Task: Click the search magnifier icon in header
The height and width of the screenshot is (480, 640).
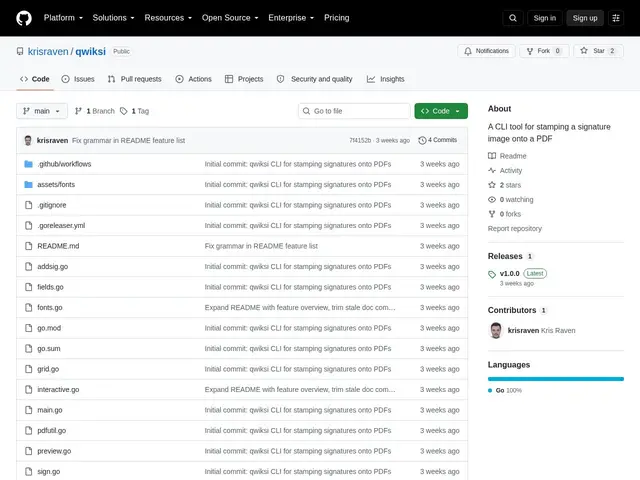Action: coord(513,18)
